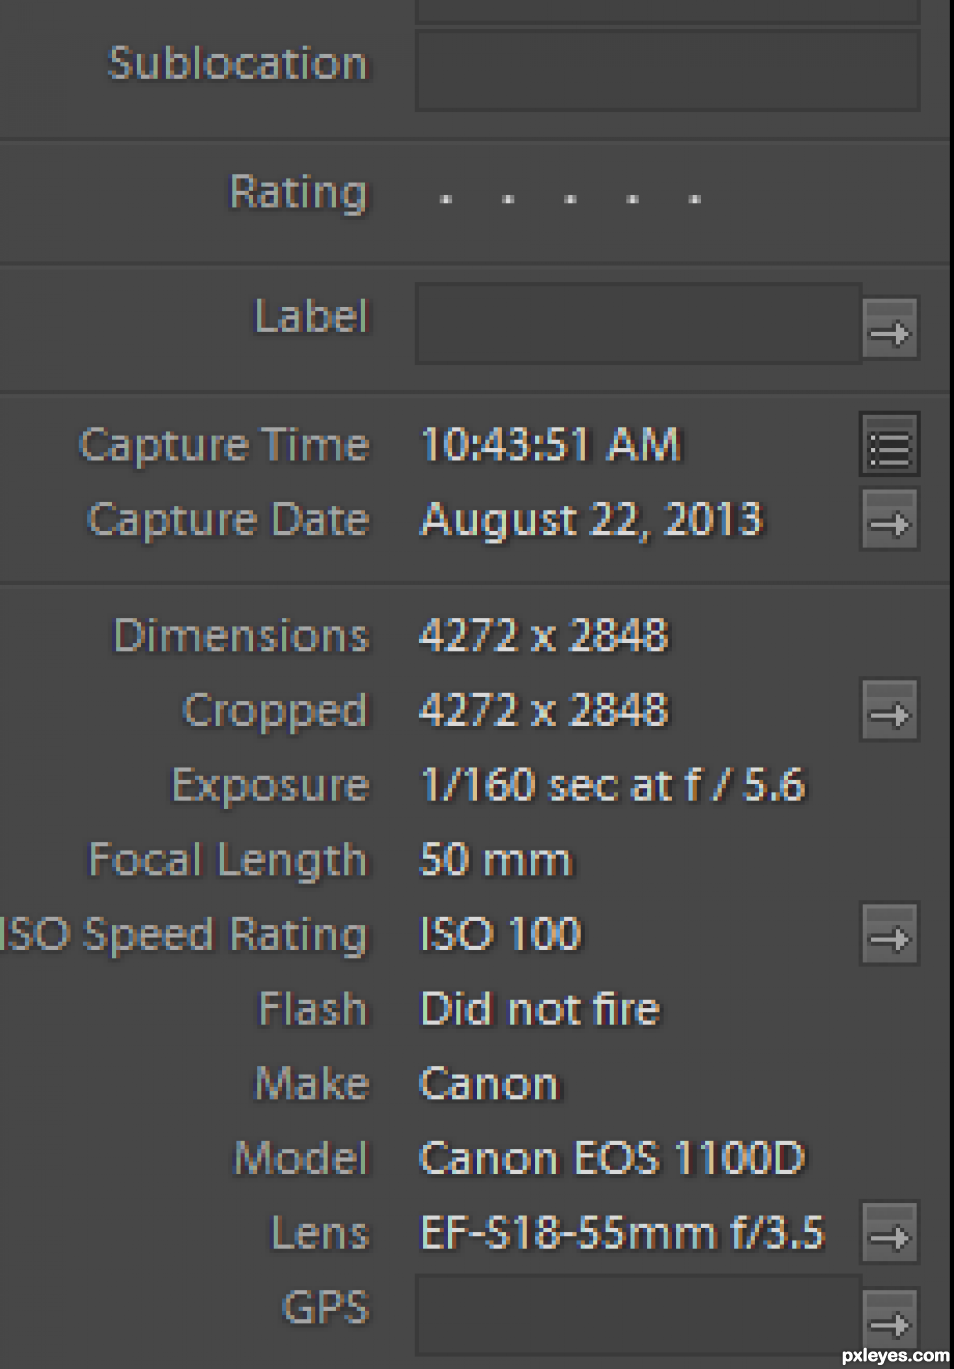
Task: Click the arrow button beside Label field
Action: click(x=889, y=331)
